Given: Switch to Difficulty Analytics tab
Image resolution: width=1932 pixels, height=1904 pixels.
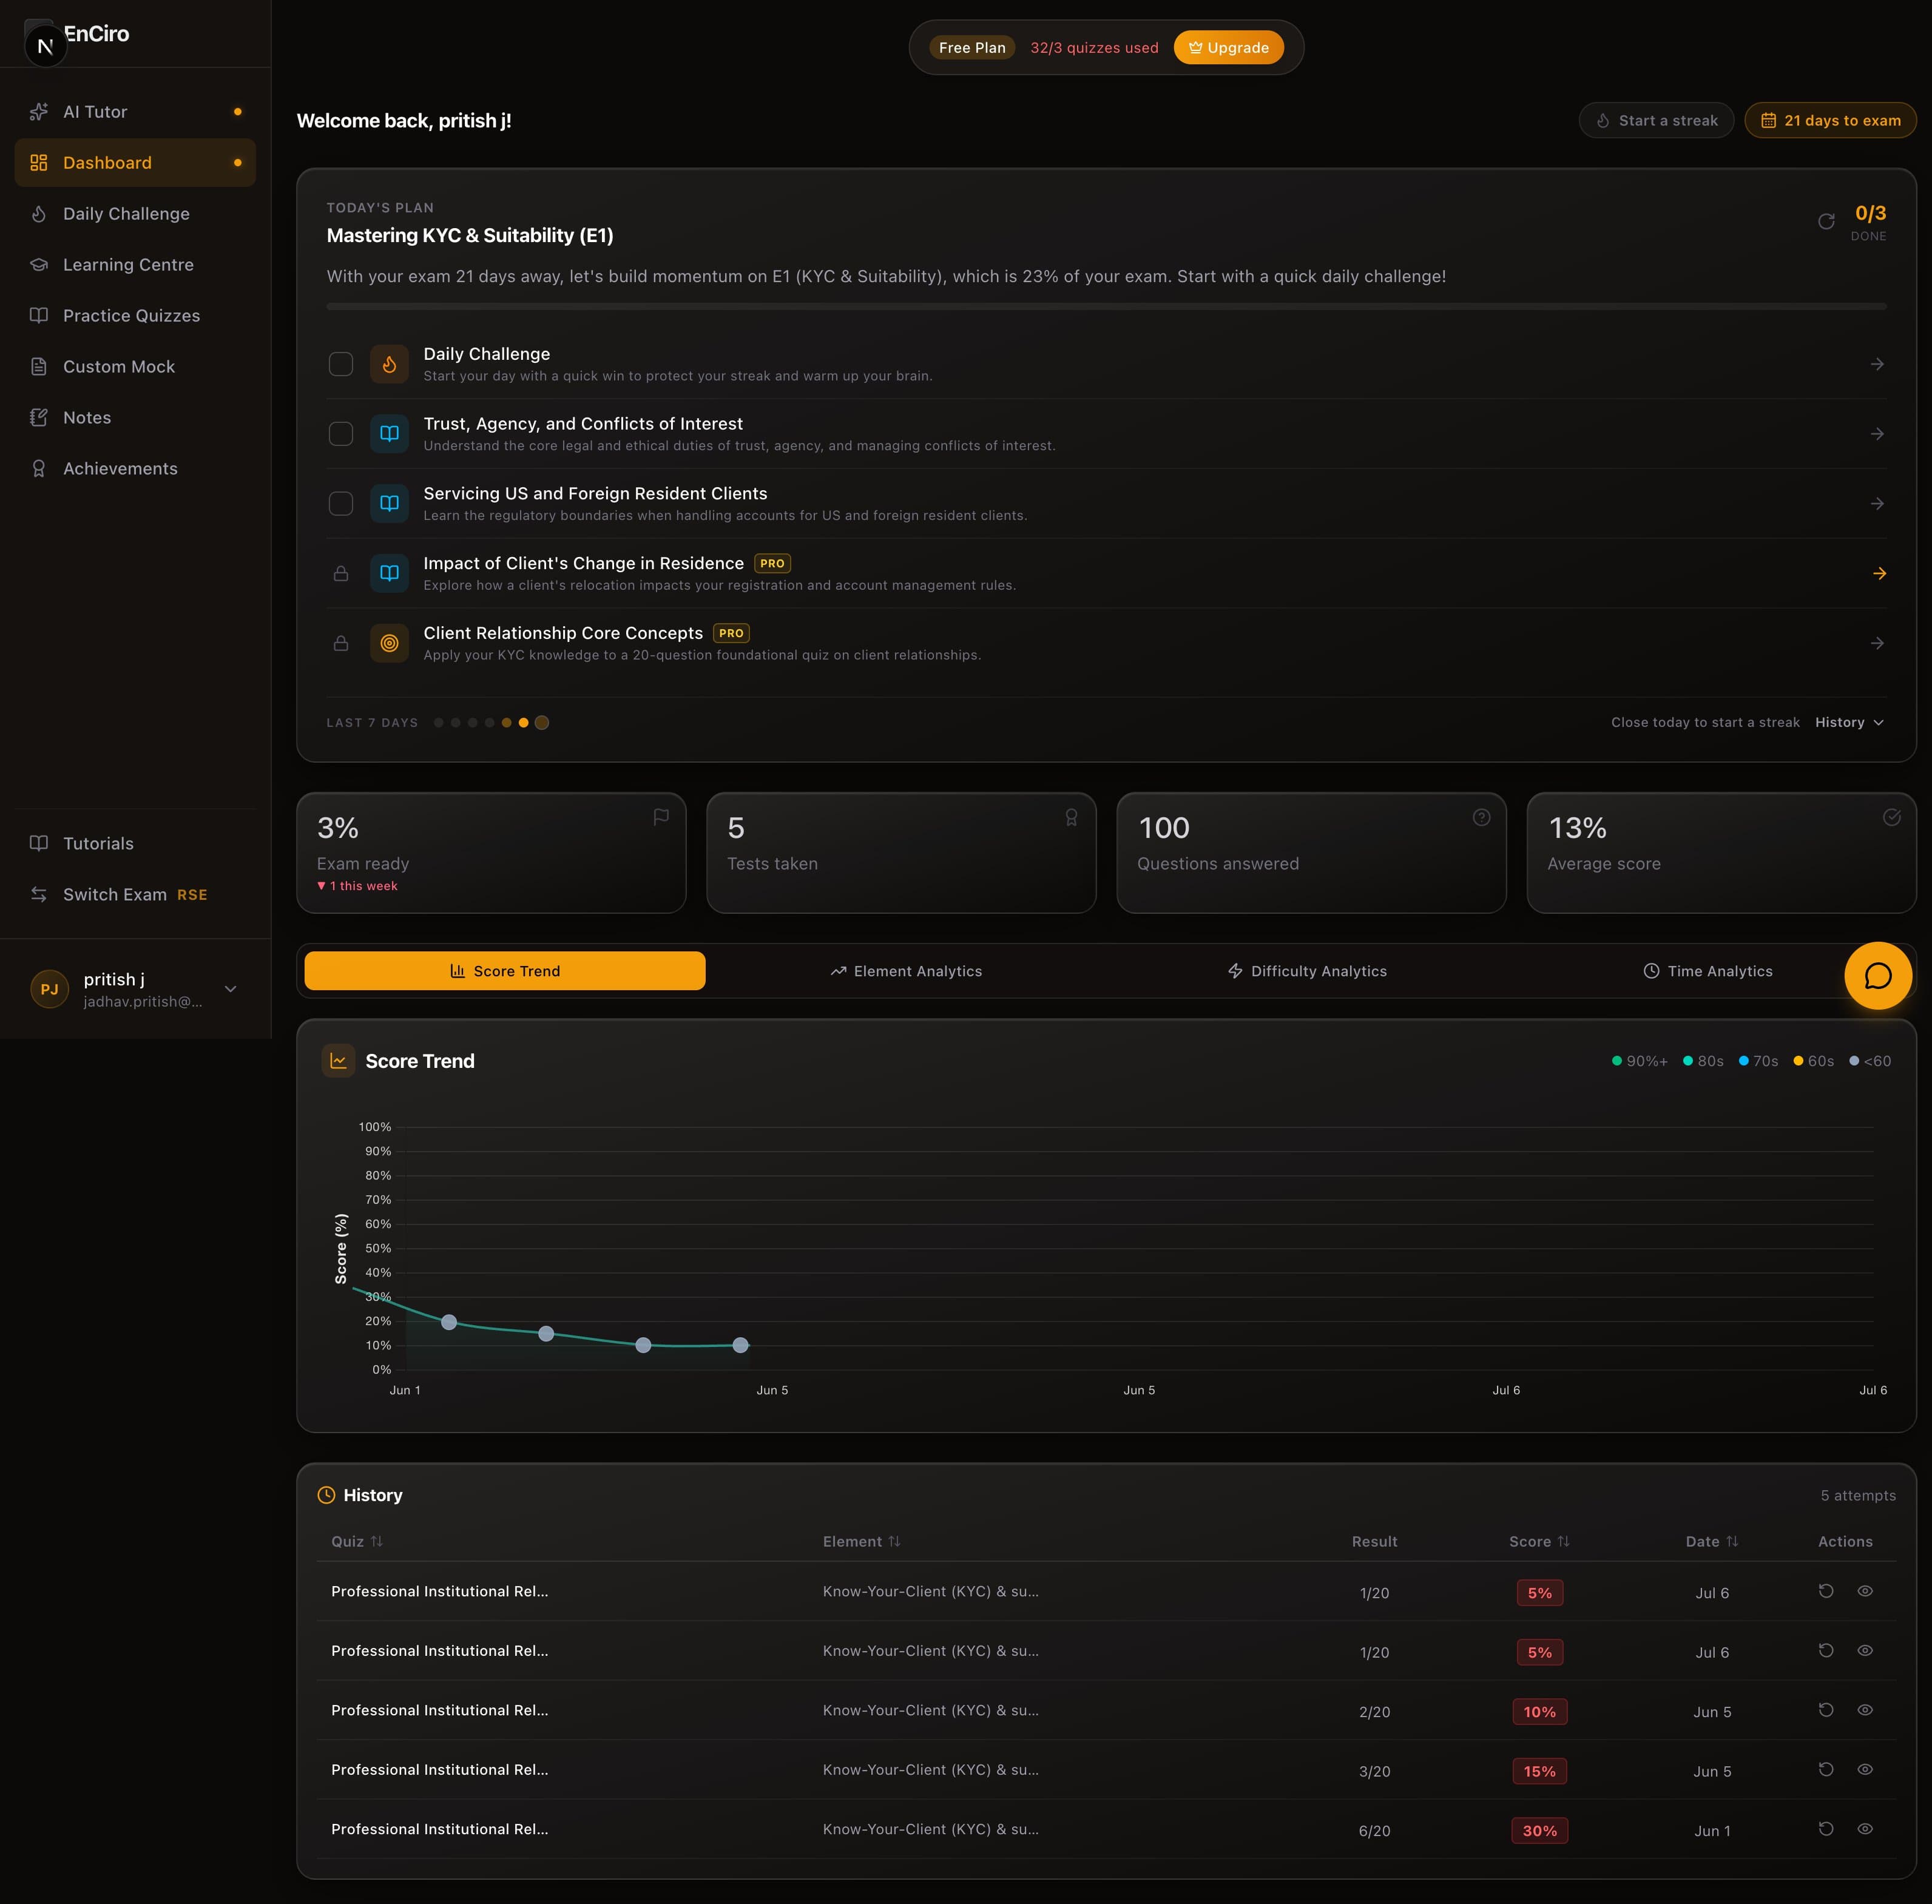Looking at the screenshot, I should (x=1307, y=971).
